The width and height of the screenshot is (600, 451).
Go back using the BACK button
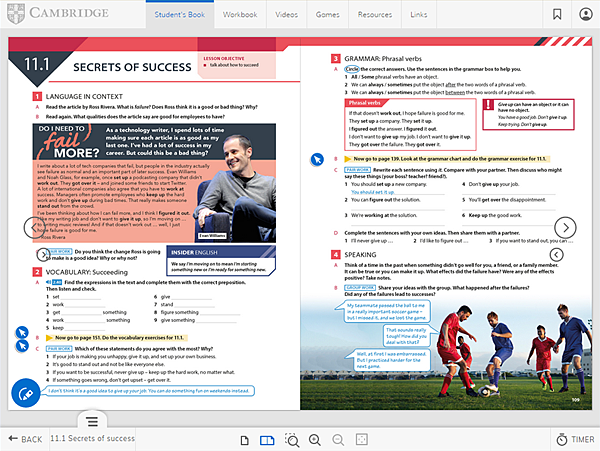25,439
